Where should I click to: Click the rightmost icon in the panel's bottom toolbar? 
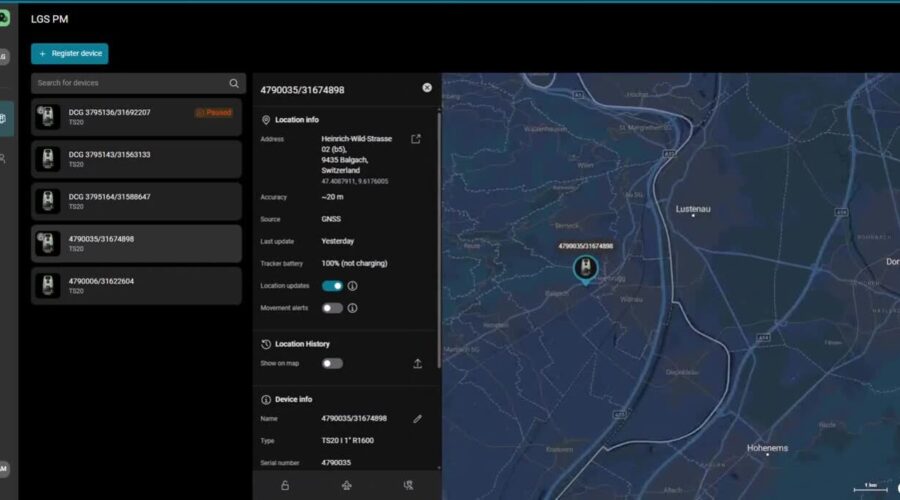(408, 485)
